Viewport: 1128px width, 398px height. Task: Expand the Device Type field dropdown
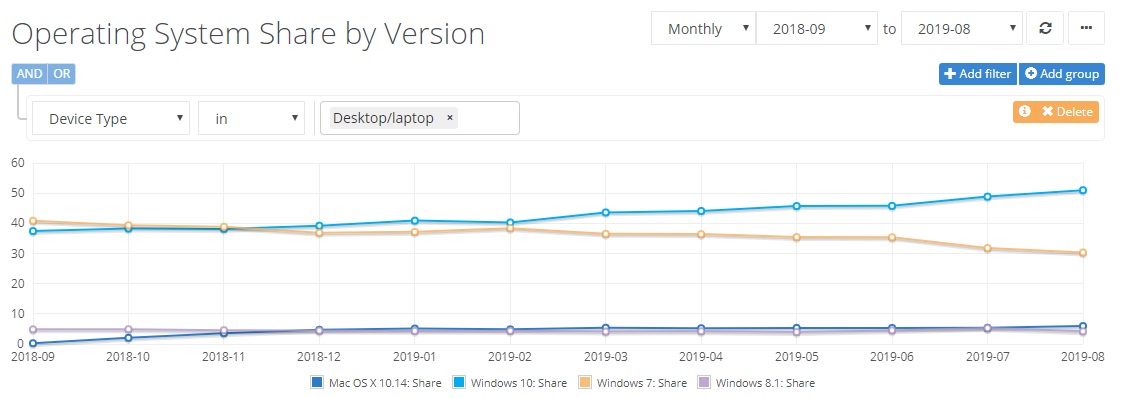[x=111, y=119]
